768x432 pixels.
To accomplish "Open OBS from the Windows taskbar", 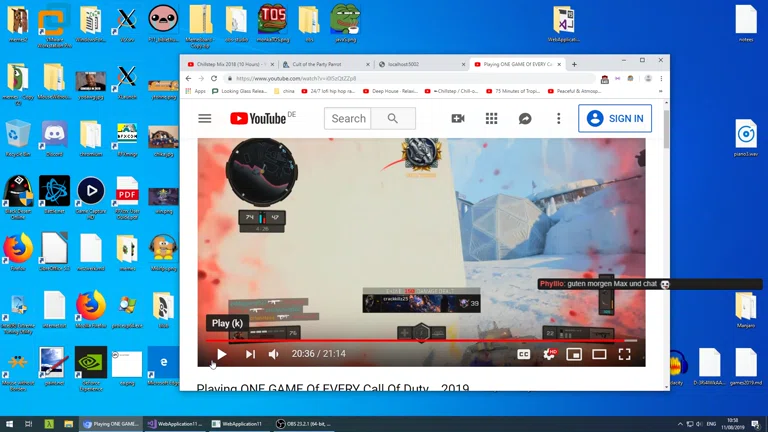I will tap(303, 424).
